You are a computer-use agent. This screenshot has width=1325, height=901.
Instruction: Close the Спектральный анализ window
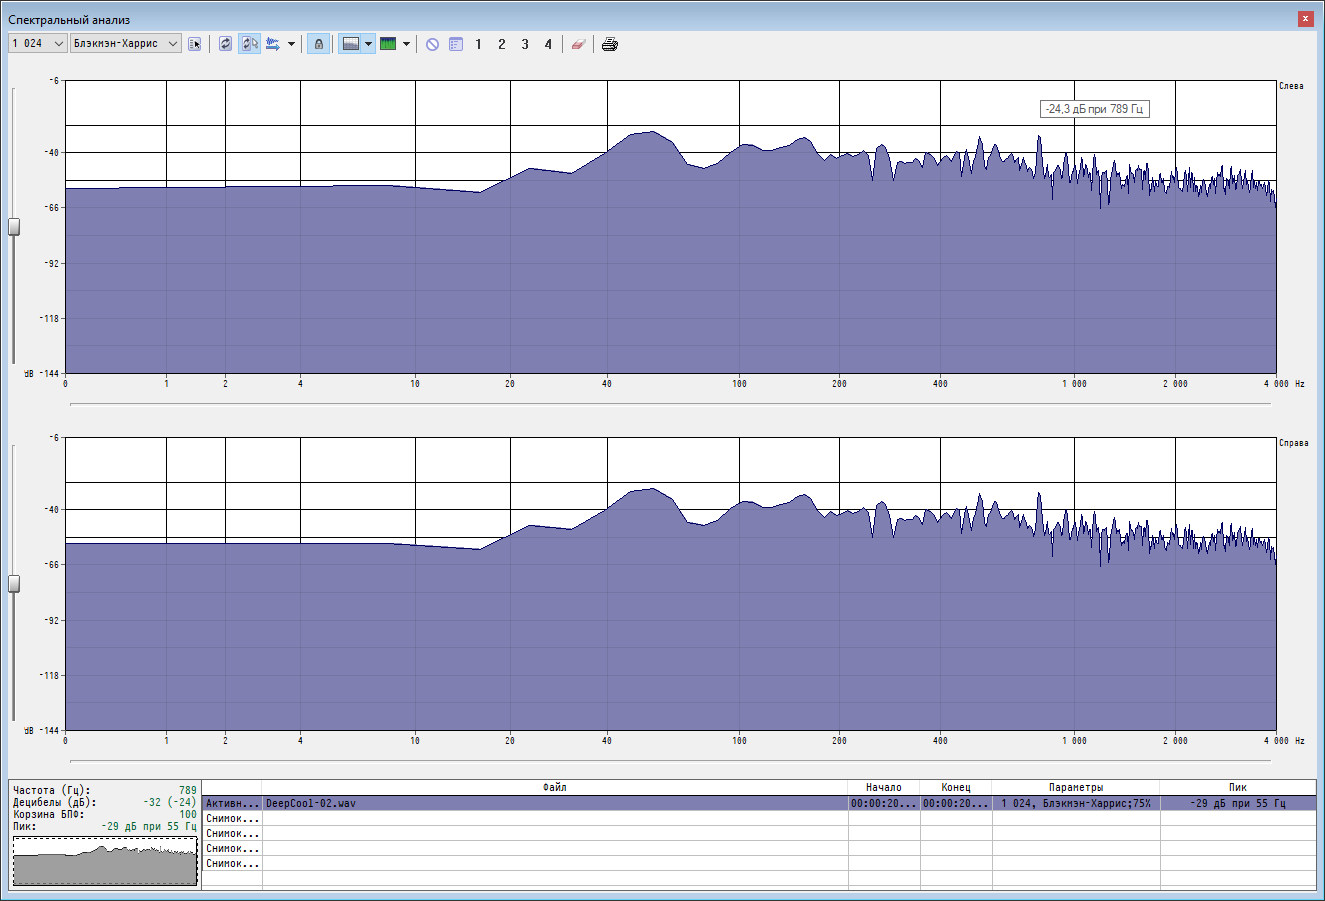[x=1306, y=19]
